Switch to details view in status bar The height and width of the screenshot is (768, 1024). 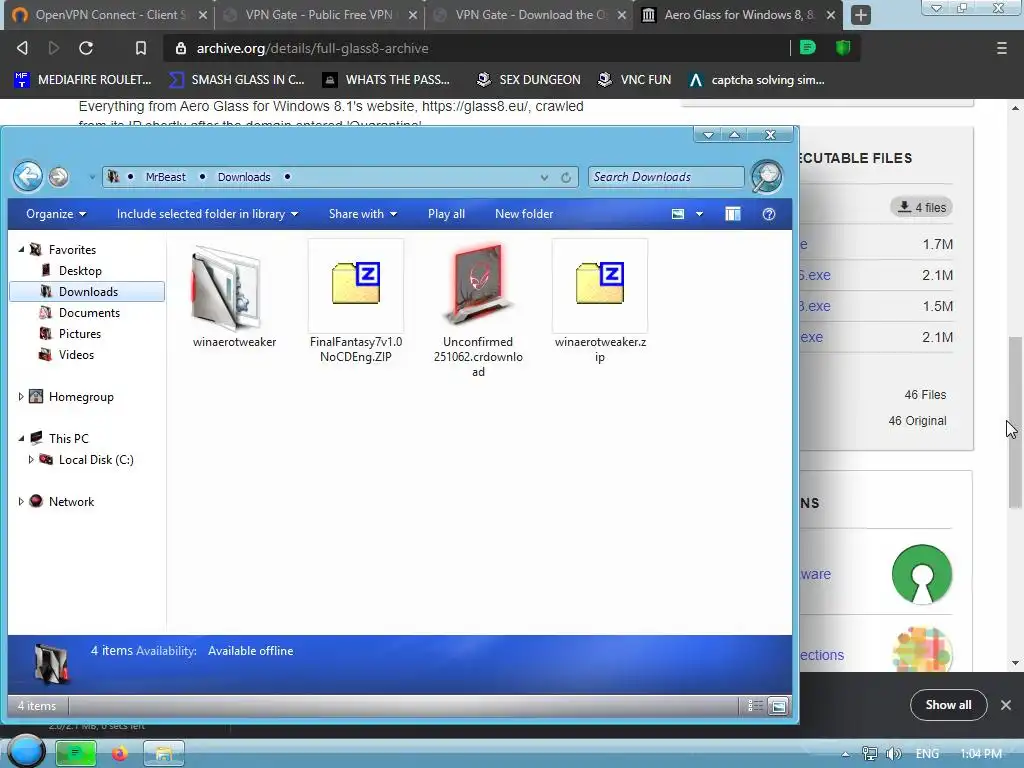[755, 705]
